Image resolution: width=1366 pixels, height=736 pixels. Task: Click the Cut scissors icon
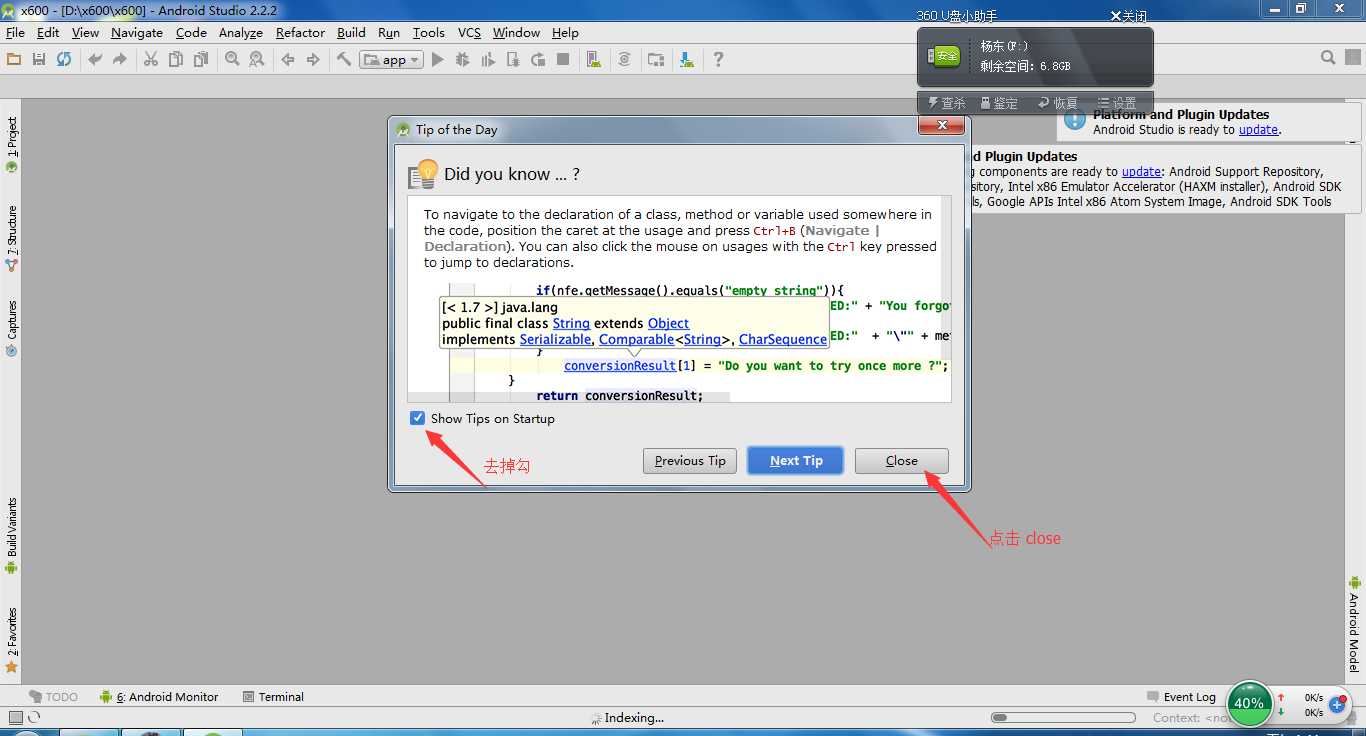(151, 59)
